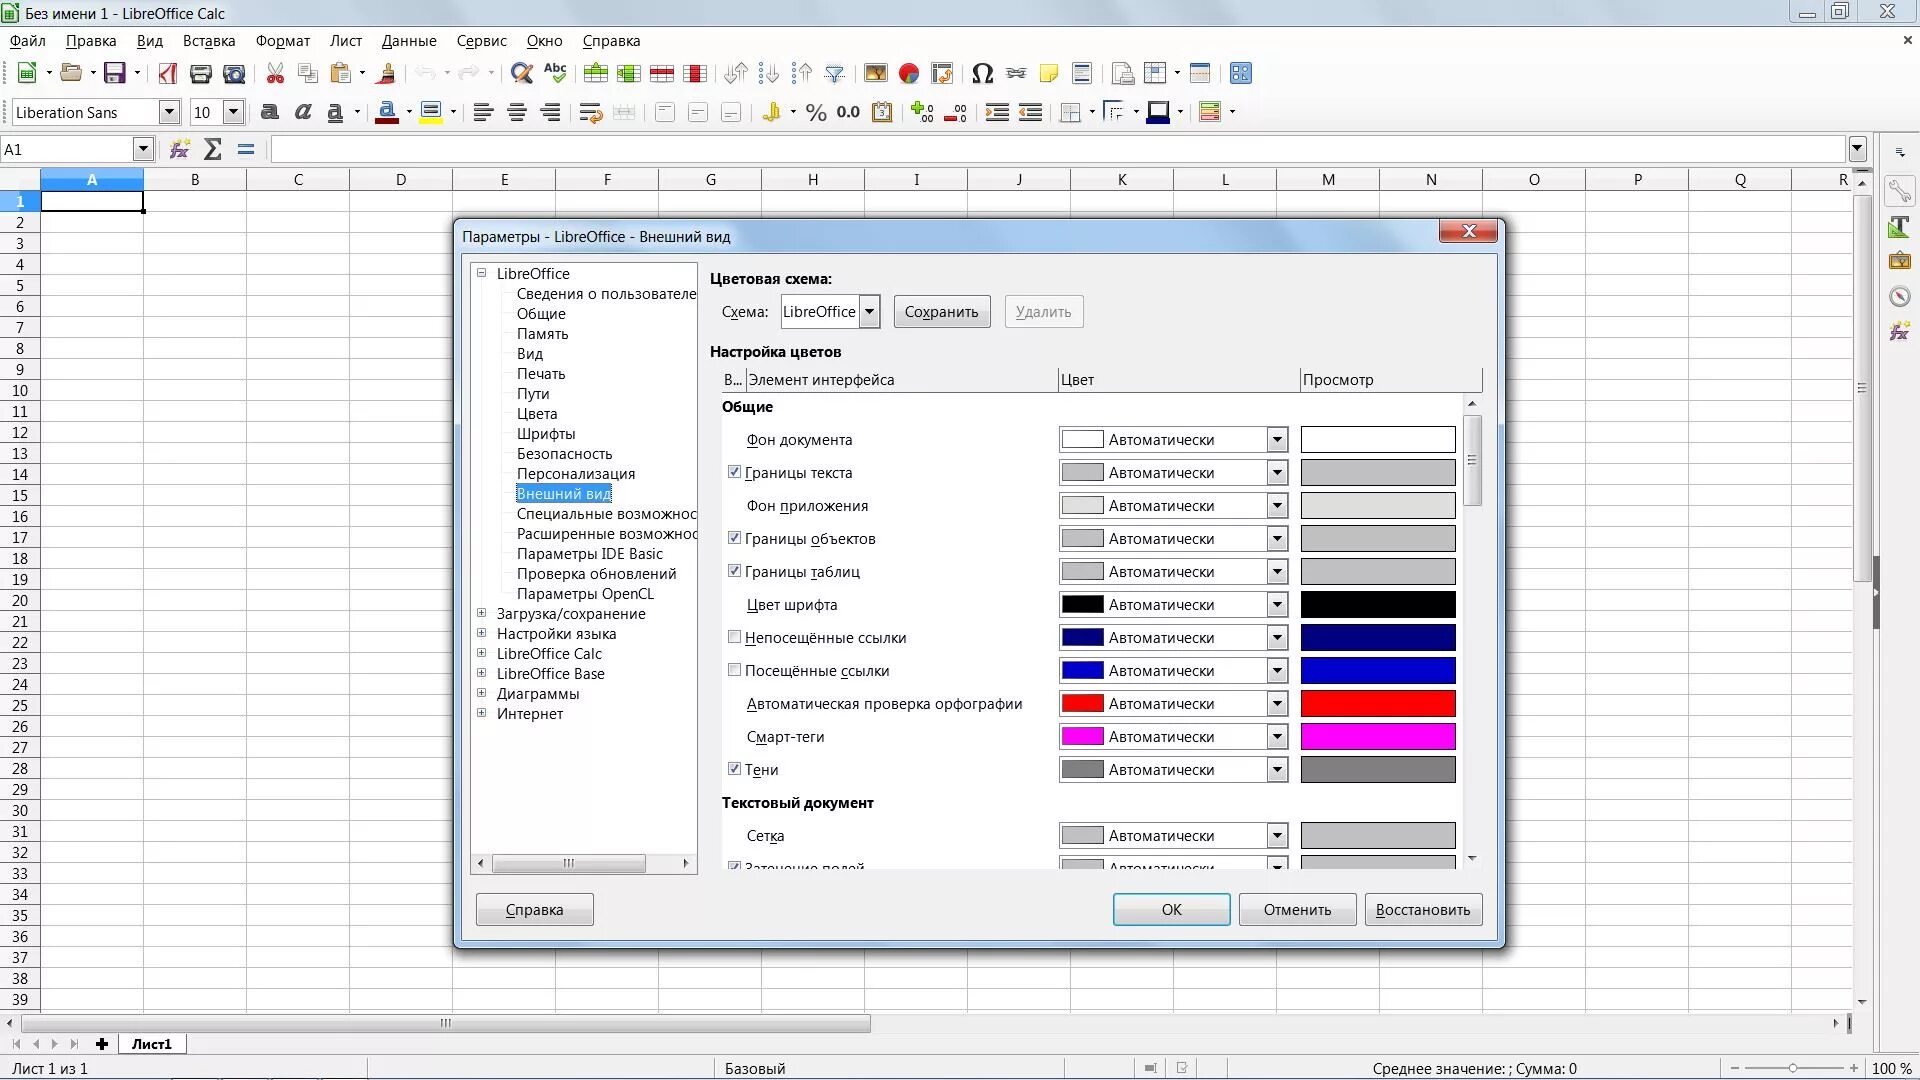Image resolution: width=1920 pixels, height=1080 pixels.
Task: Open color dropdown for Цвет шрифта
Action: [x=1277, y=605]
